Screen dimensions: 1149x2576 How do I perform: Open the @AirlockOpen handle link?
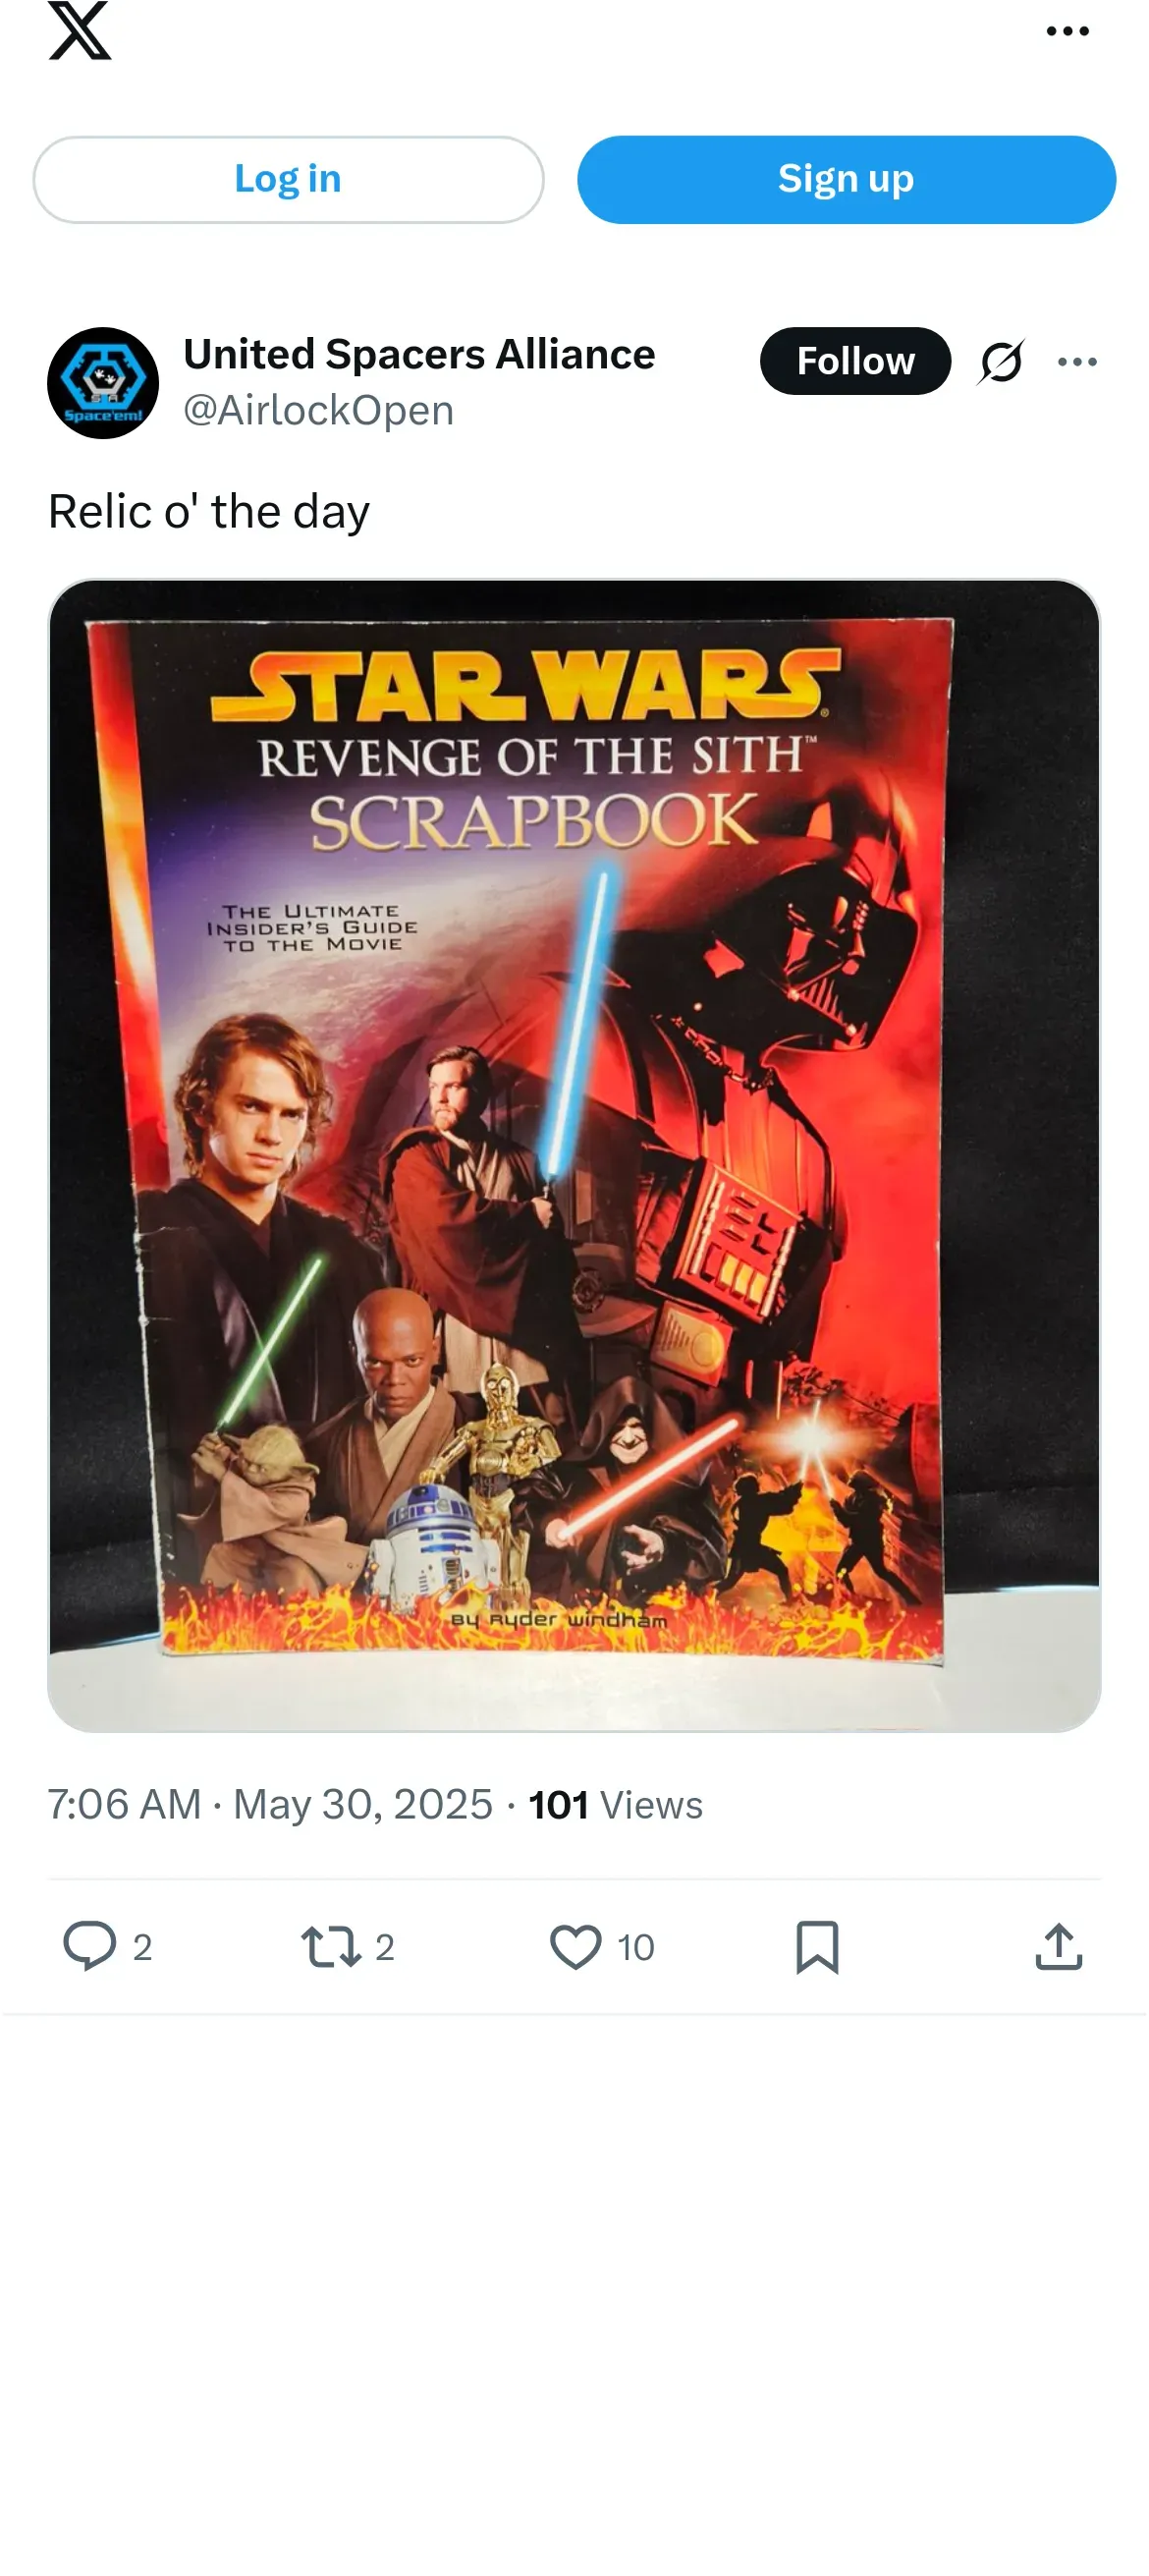pos(318,410)
